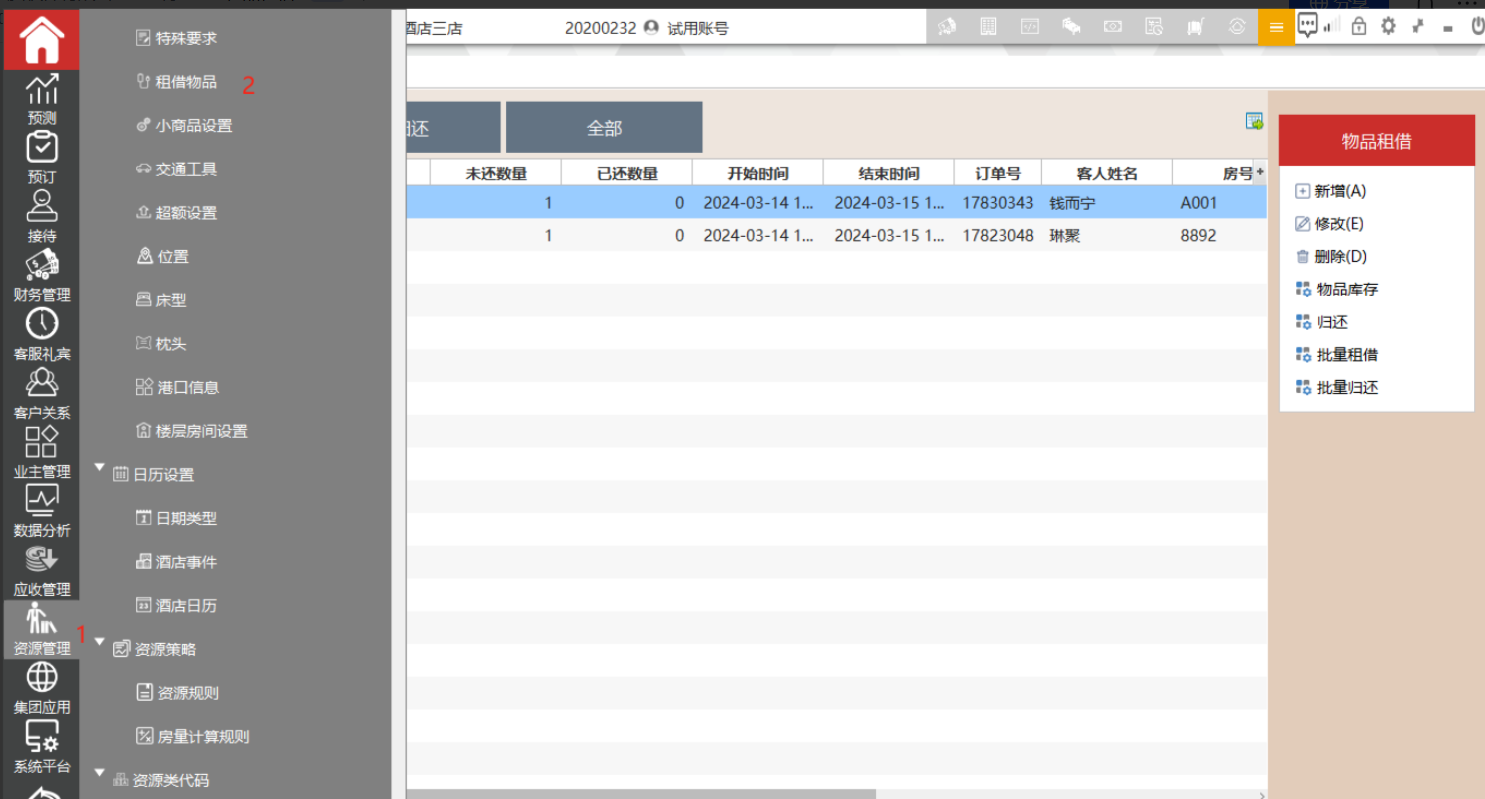Click the lock screen padlock icon
The image size is (1485, 799).
pyautogui.click(x=1358, y=27)
